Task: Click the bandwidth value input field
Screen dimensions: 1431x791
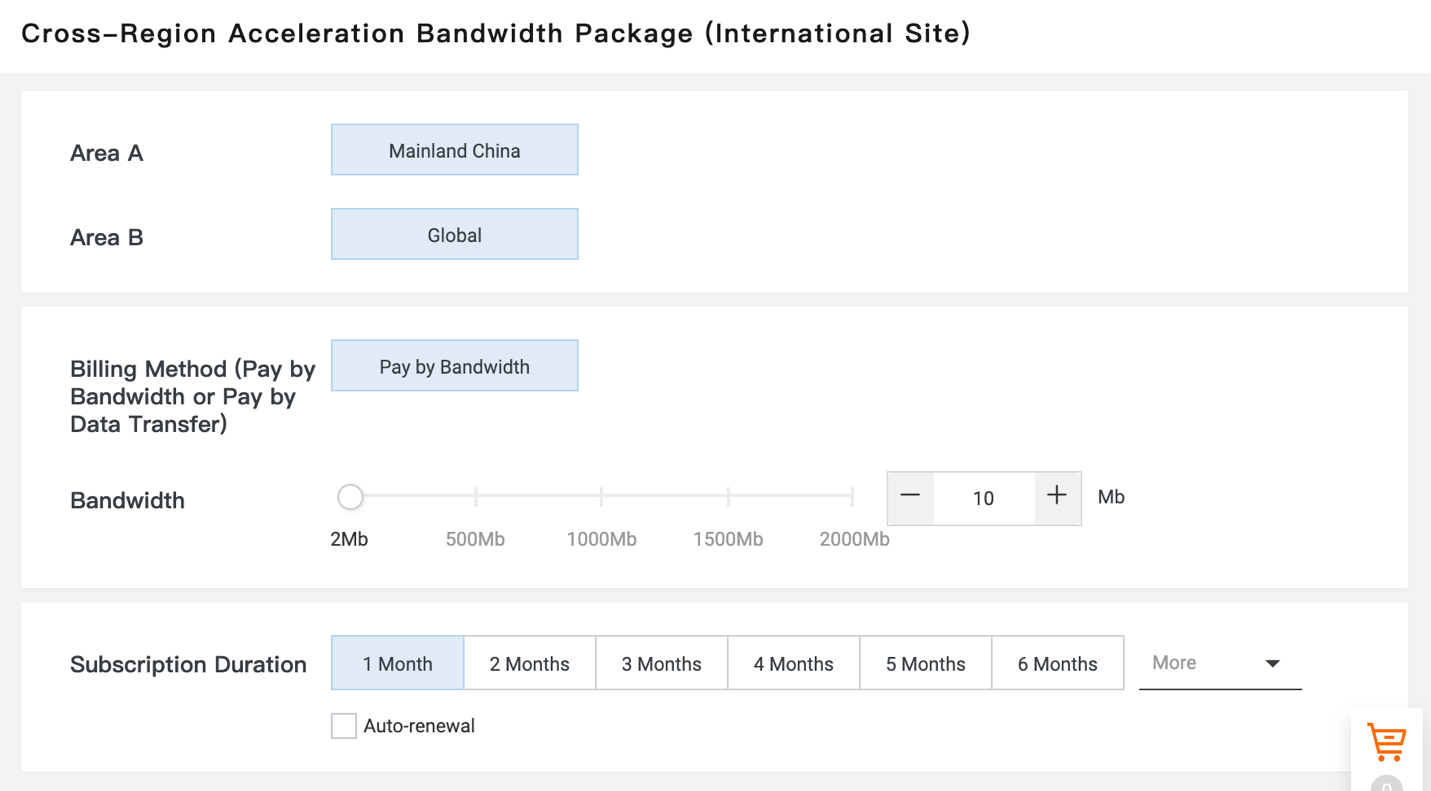Action: [x=983, y=498]
